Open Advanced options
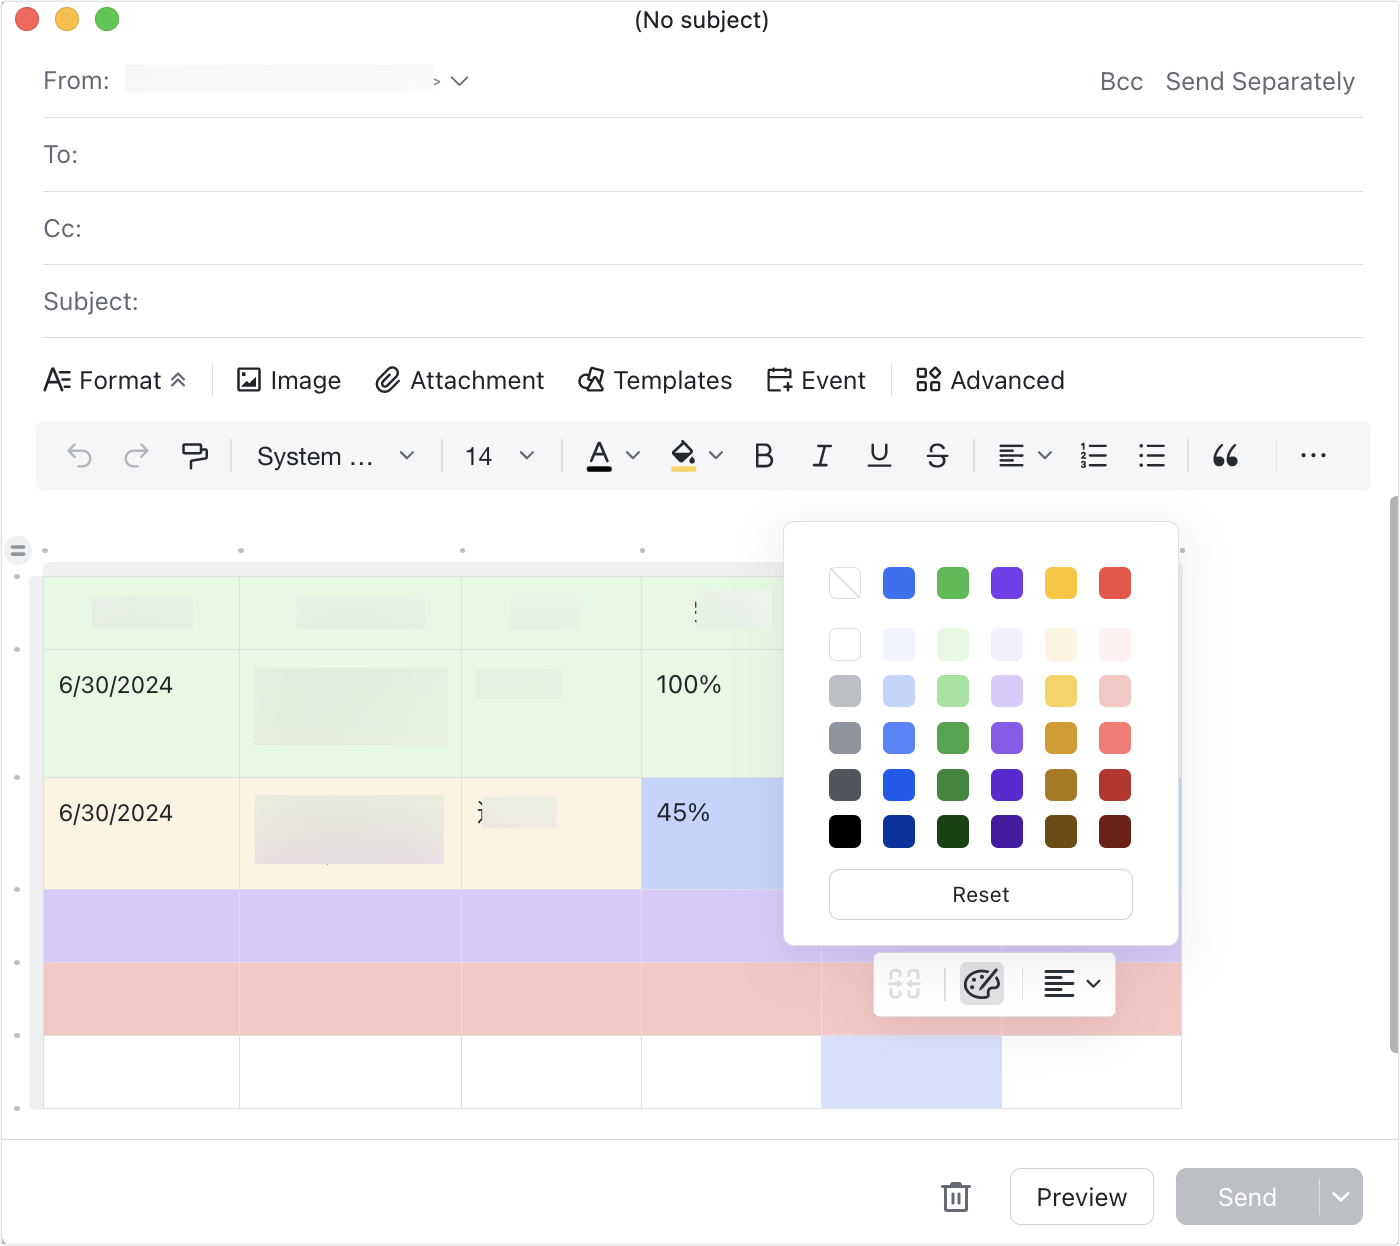The width and height of the screenshot is (1400, 1246). (x=990, y=380)
